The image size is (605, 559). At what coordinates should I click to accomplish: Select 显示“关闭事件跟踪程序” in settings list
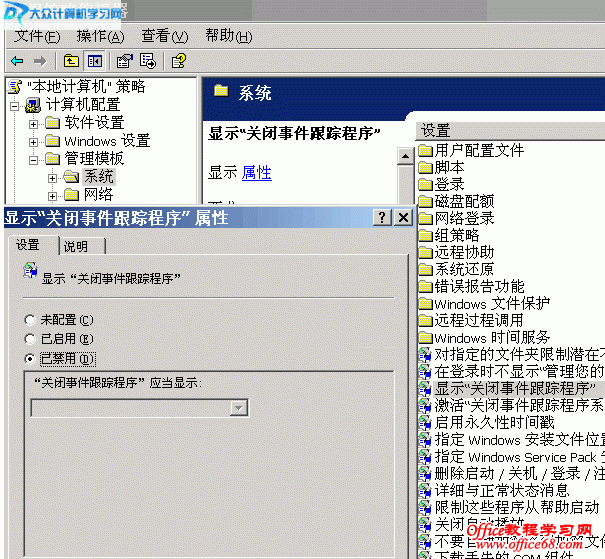tap(515, 388)
